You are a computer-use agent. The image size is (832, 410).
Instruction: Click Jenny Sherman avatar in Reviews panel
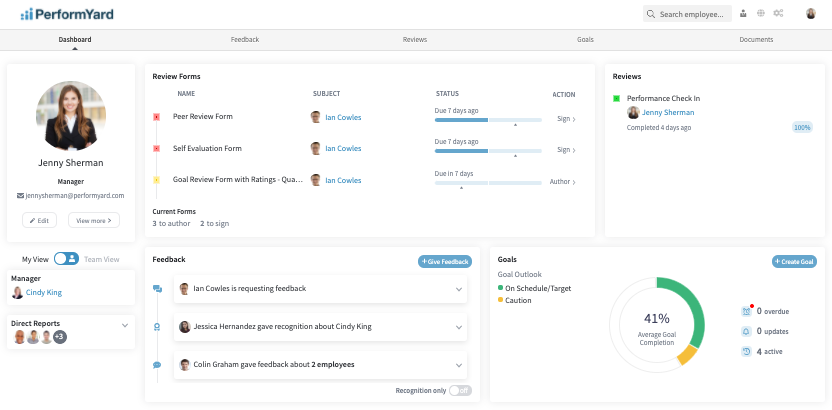[x=633, y=112]
